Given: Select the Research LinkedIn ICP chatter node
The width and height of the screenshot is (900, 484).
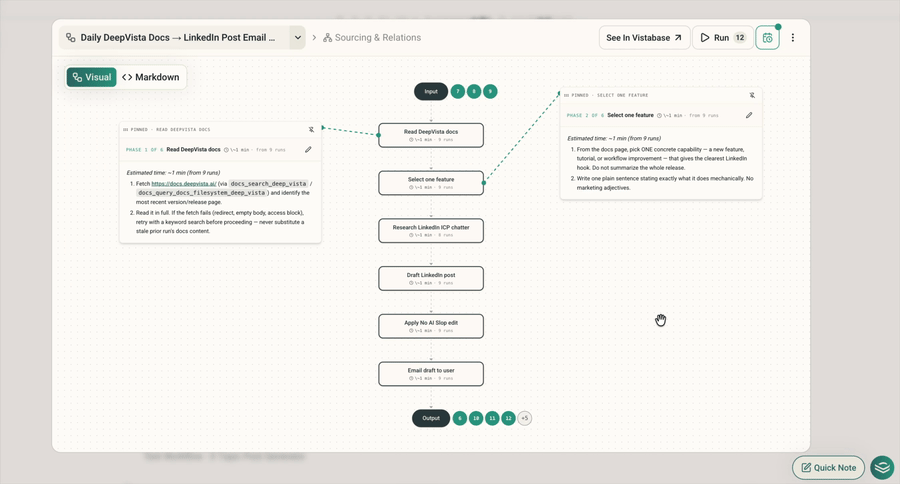Looking at the screenshot, I should click(431, 230).
